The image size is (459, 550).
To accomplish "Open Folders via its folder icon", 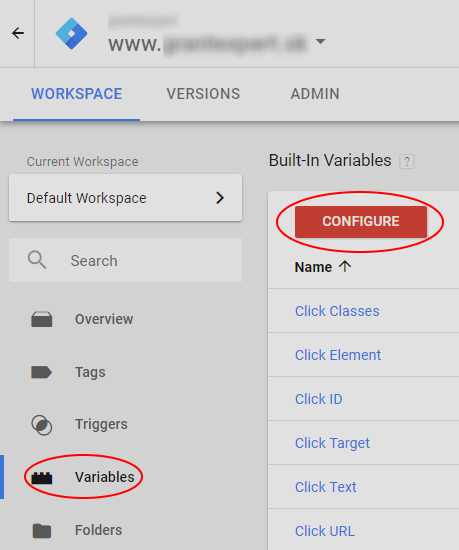I will click(x=42, y=531).
